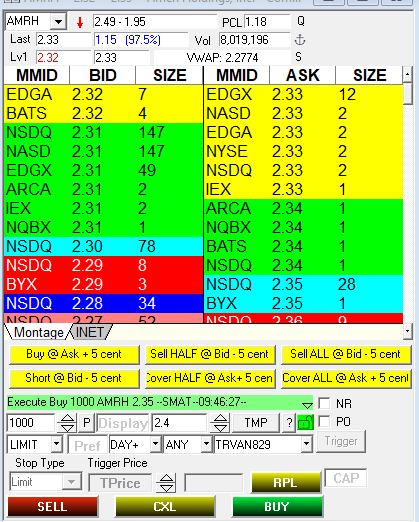The image size is (419, 522).
Task: Enable the NR checkbox
Action: point(324,403)
